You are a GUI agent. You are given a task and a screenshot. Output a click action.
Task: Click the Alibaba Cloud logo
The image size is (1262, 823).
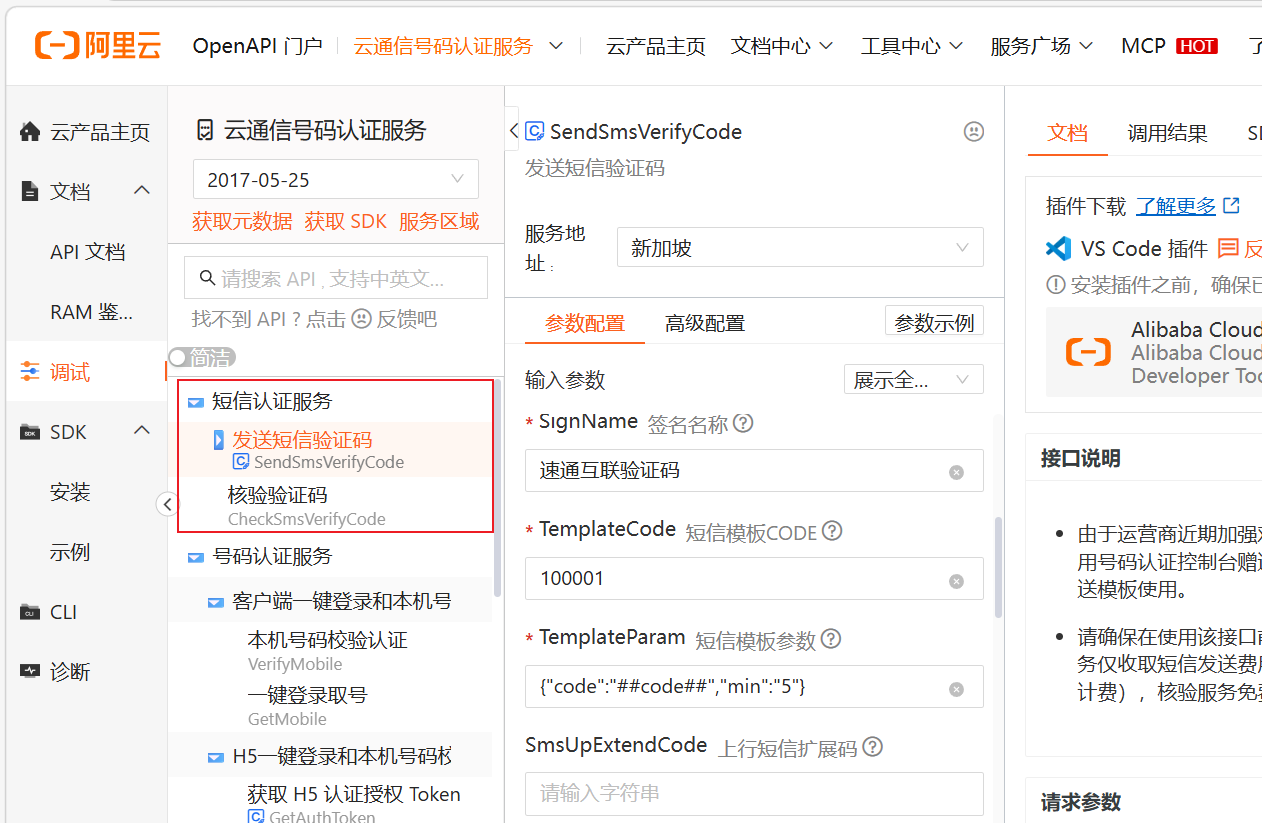[x=98, y=45]
